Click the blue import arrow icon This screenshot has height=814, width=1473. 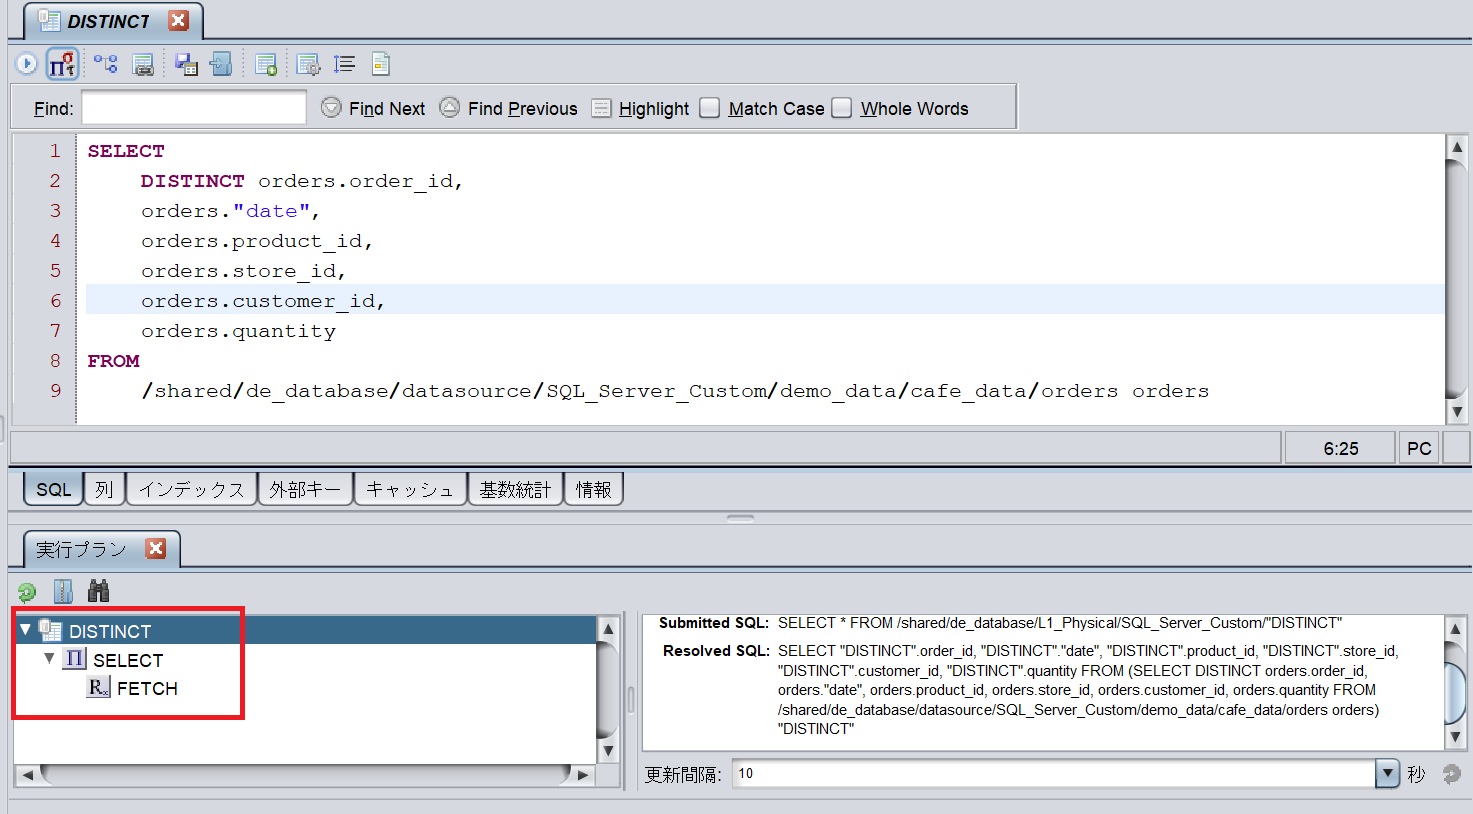221,64
